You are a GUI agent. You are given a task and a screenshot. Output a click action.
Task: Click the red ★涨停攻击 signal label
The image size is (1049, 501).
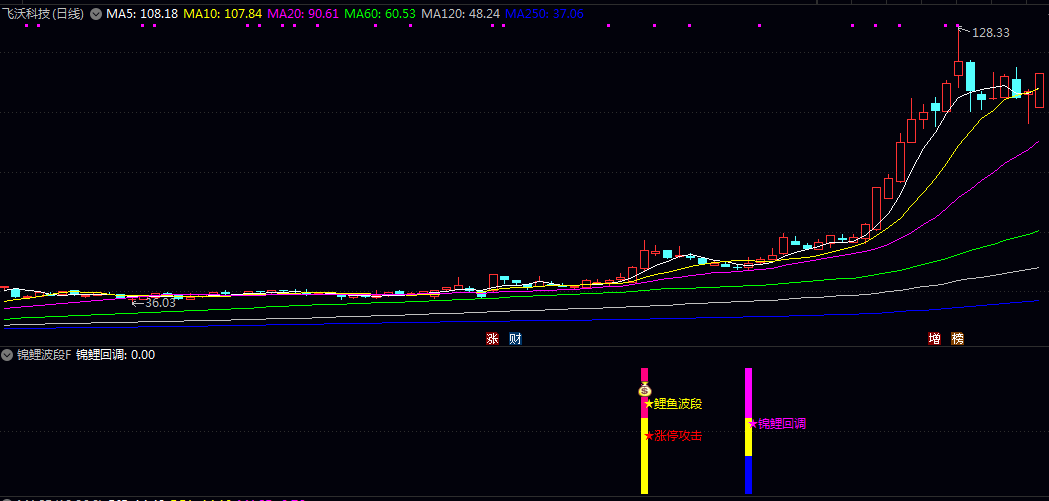tap(673, 435)
